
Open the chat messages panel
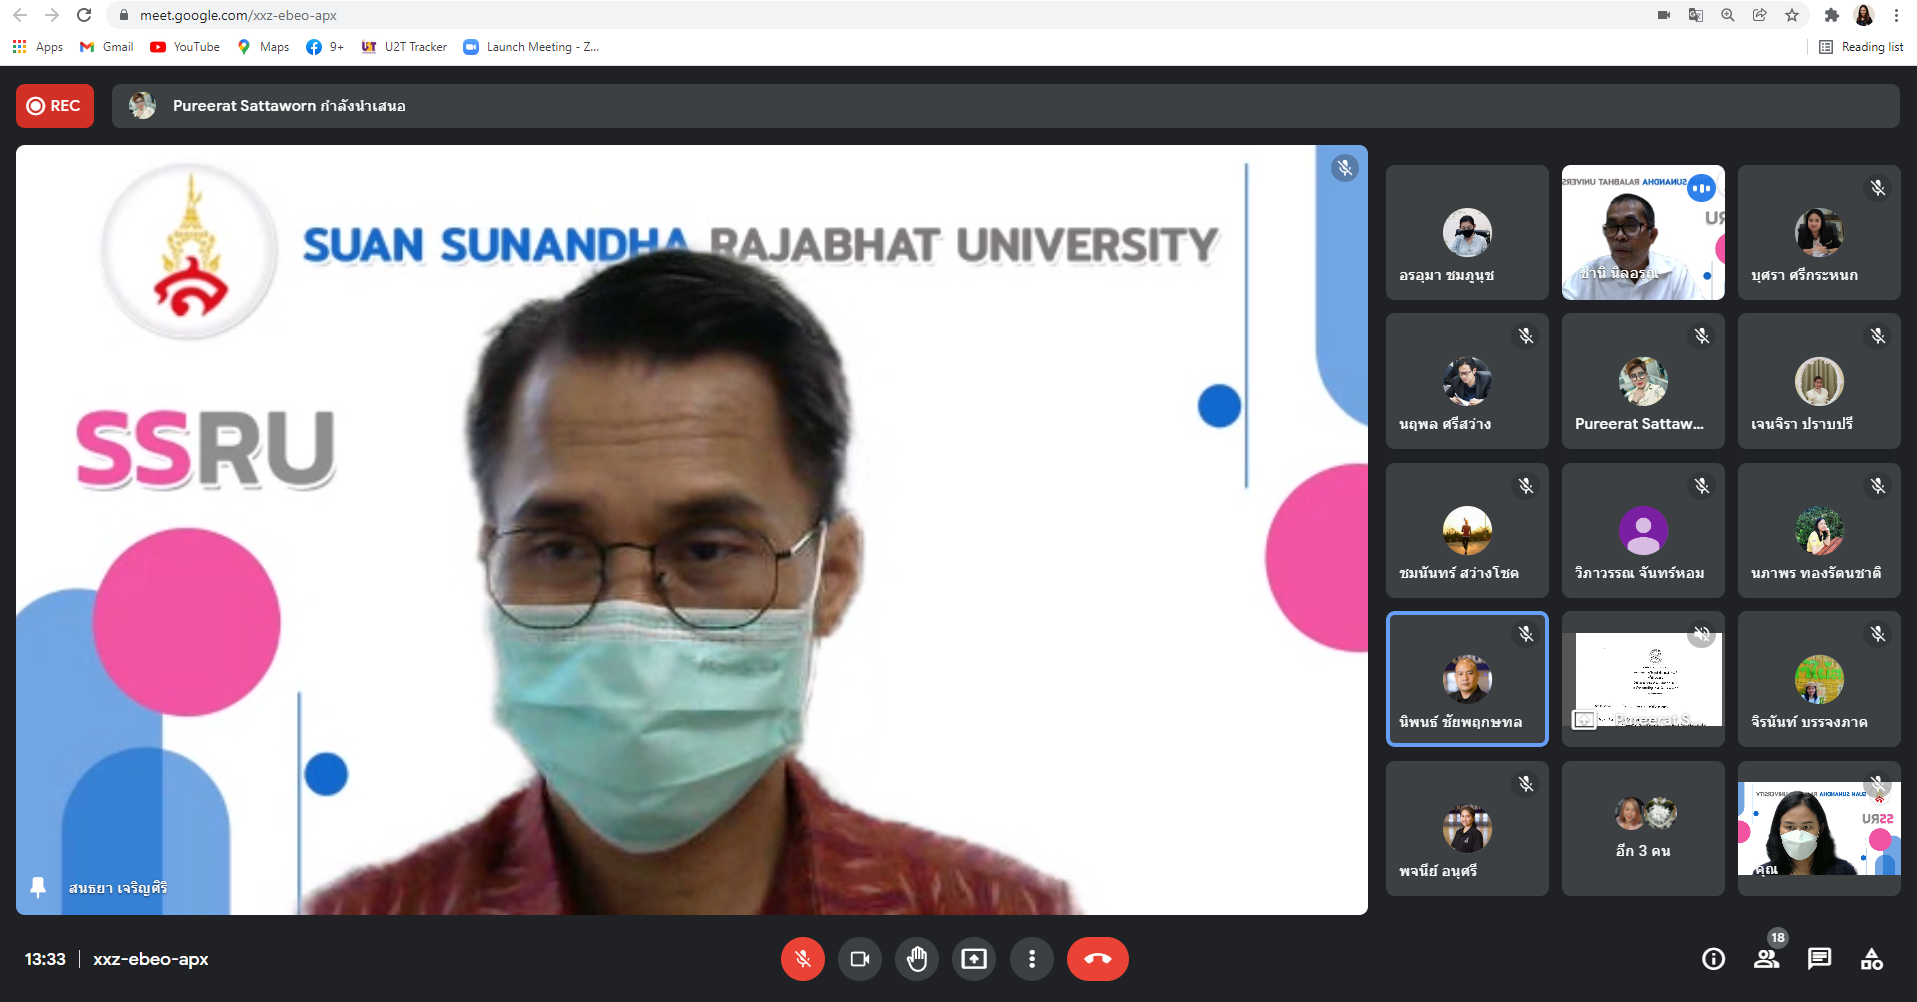click(1819, 959)
